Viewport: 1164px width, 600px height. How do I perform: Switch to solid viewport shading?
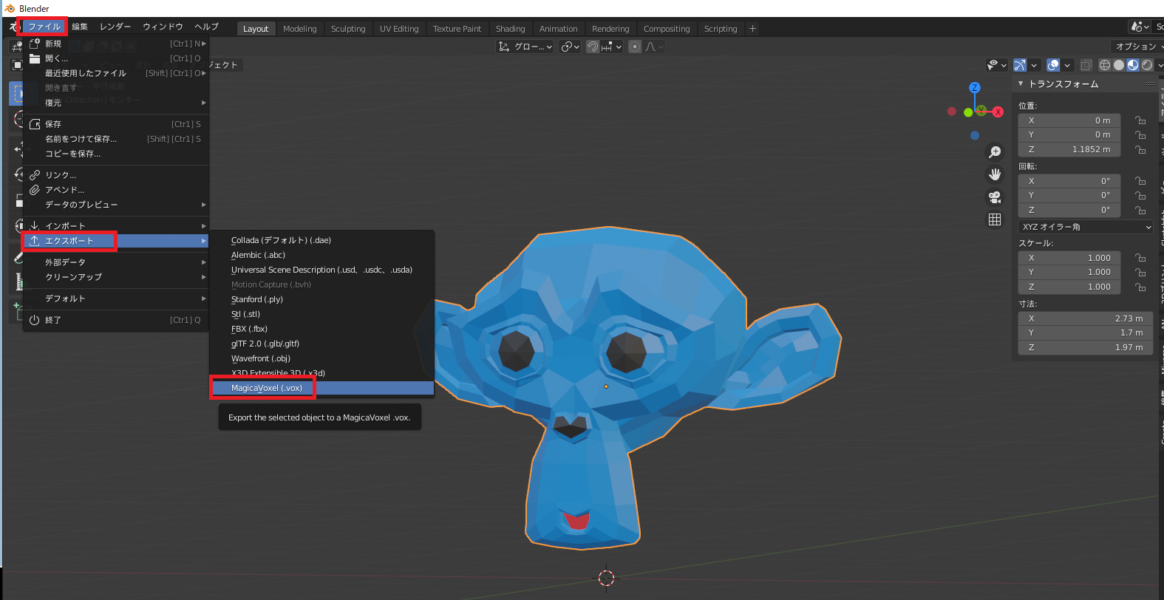pos(1118,65)
